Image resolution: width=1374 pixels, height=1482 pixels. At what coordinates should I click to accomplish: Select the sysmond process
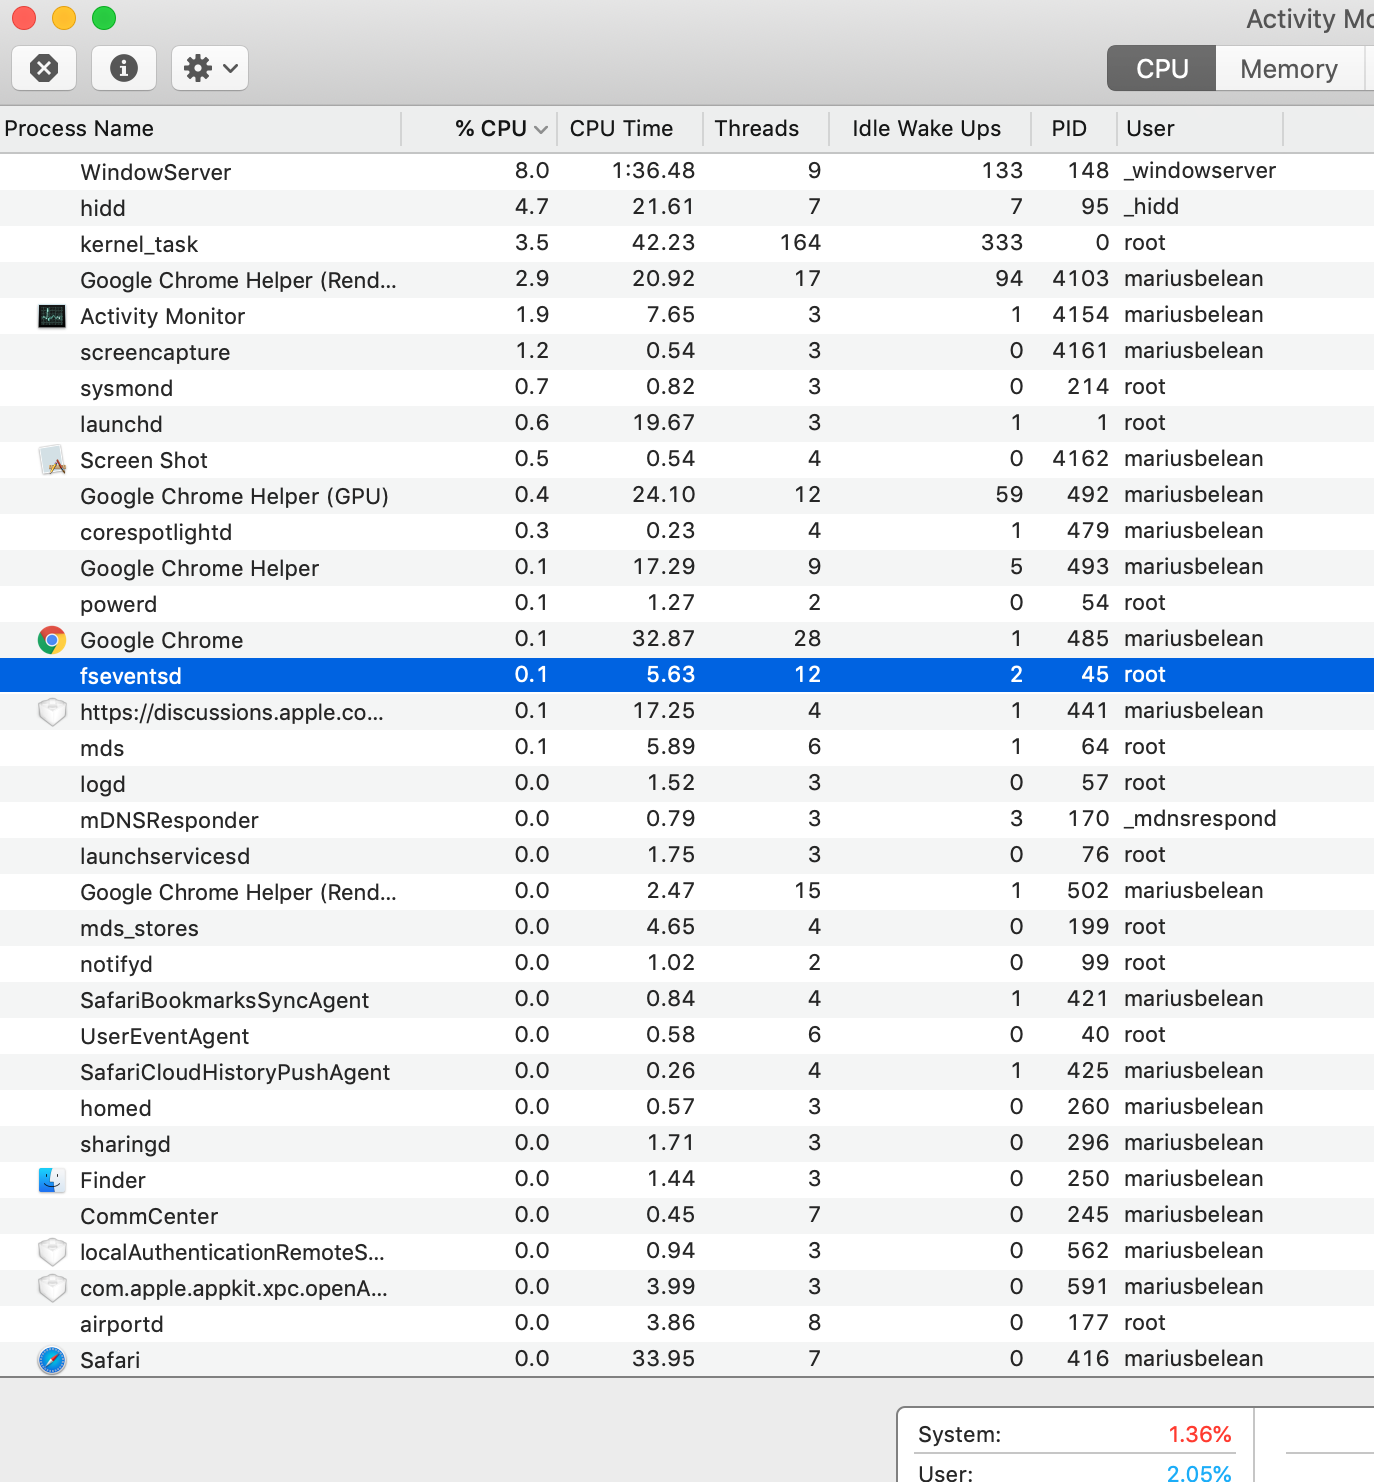coord(126,388)
